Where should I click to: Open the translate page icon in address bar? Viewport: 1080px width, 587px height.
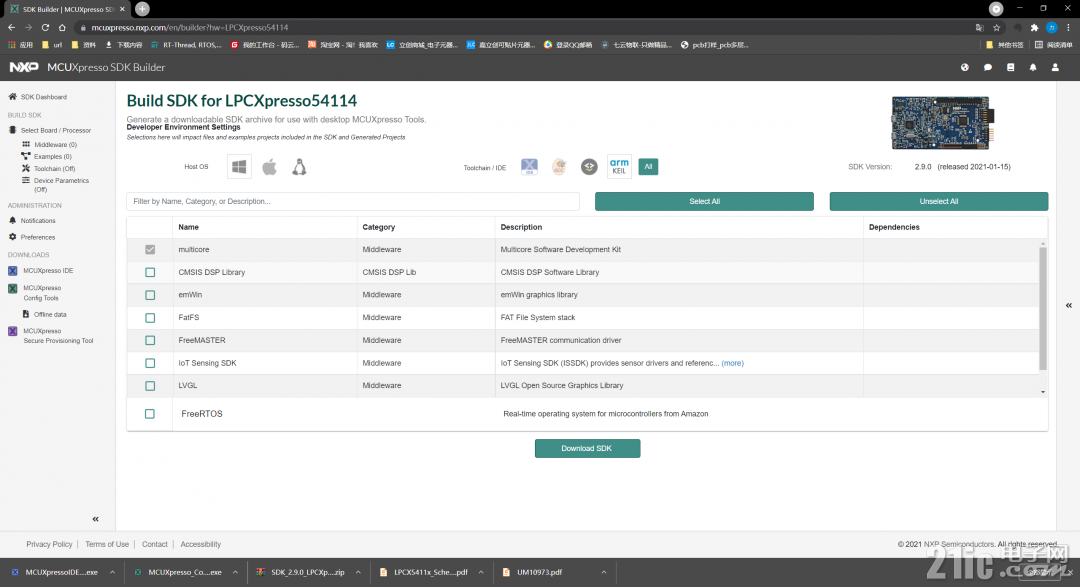click(x=979, y=28)
